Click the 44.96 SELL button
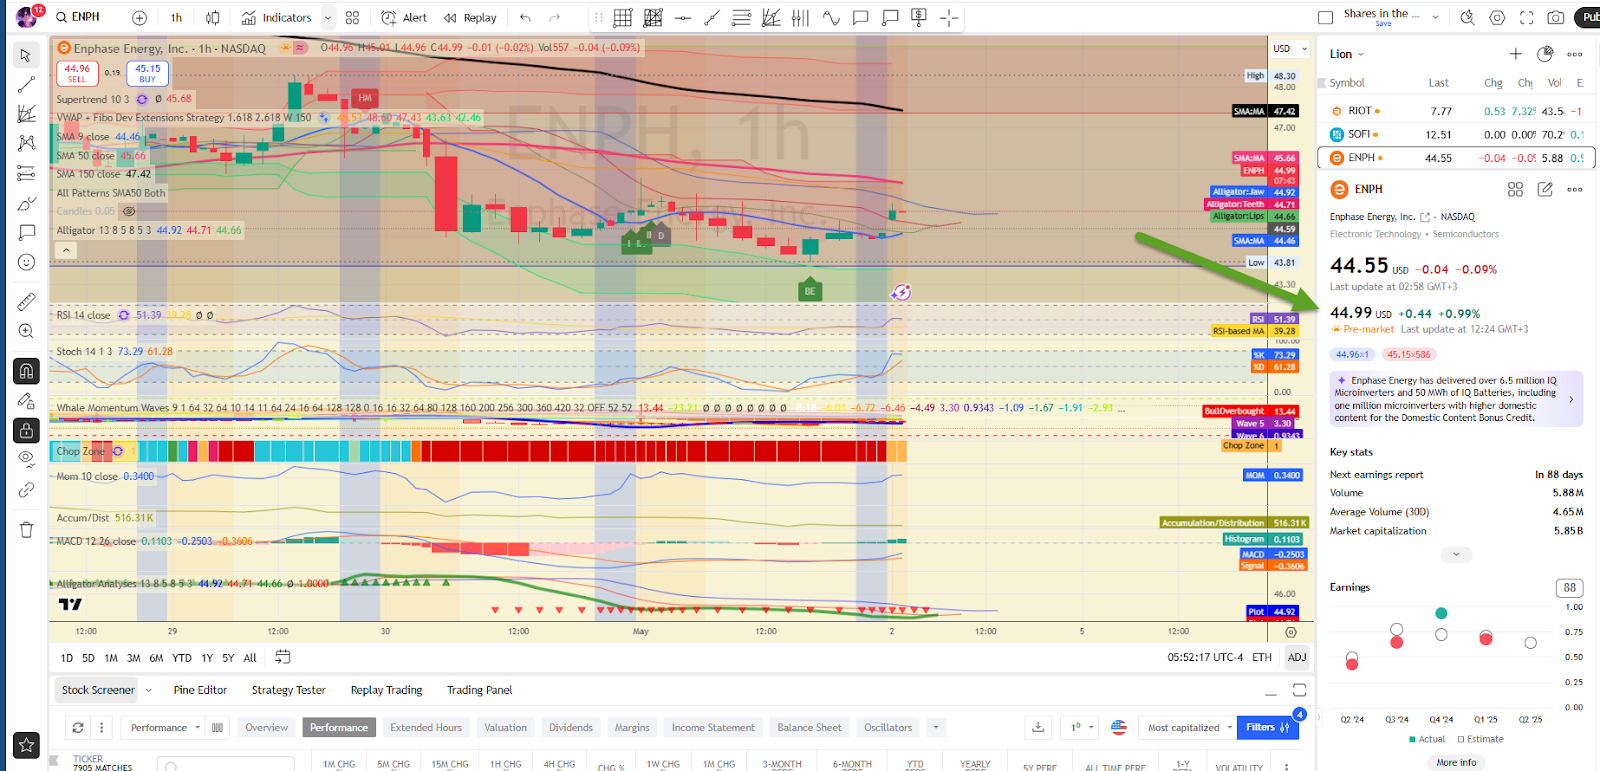The height and width of the screenshot is (771, 1600). pos(77,73)
